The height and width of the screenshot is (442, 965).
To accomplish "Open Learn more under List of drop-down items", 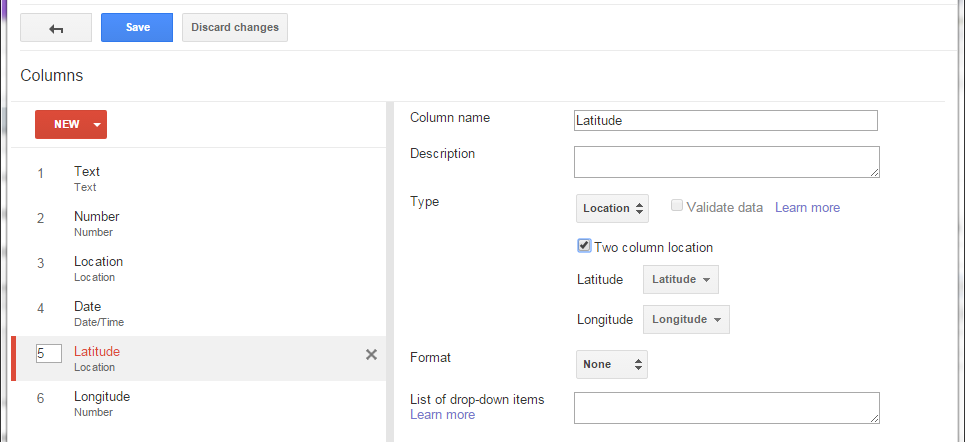I will (442, 415).
